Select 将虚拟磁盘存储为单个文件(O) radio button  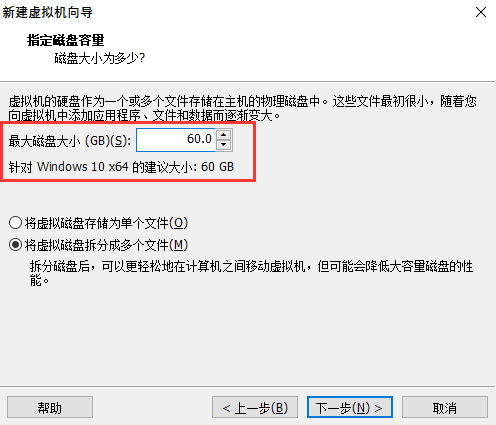(x=15, y=223)
